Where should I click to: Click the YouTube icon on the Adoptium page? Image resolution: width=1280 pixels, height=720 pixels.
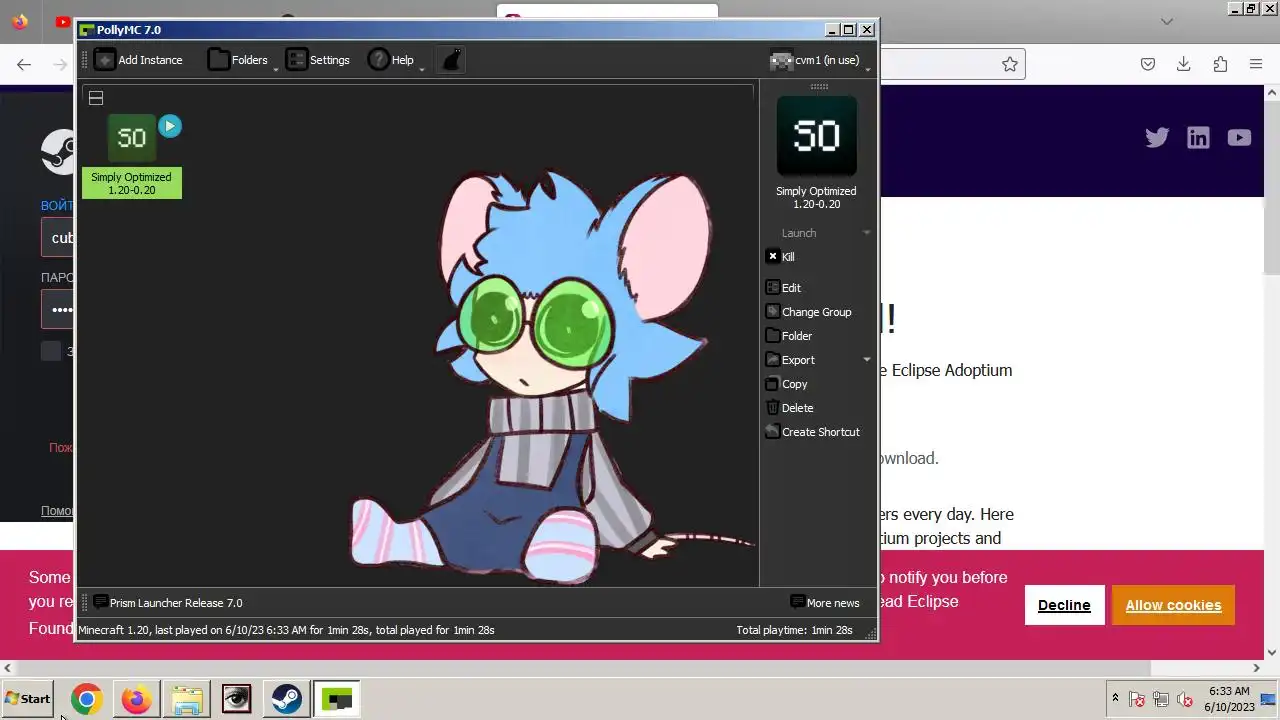pos(1239,138)
